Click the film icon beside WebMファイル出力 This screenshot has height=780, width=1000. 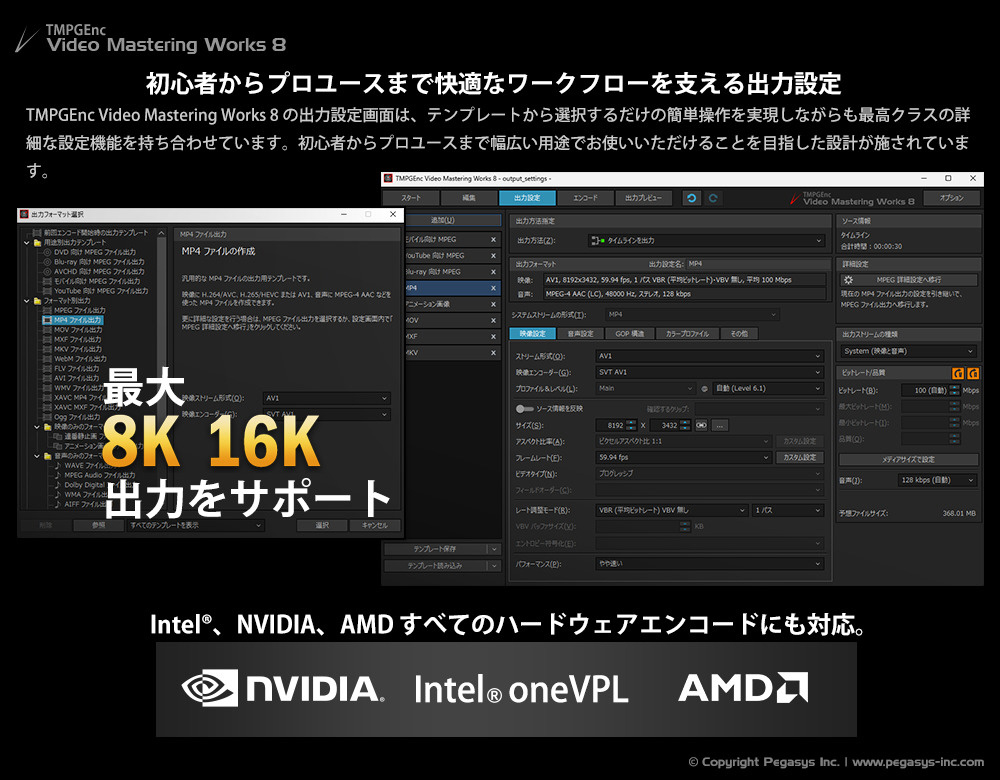point(47,358)
